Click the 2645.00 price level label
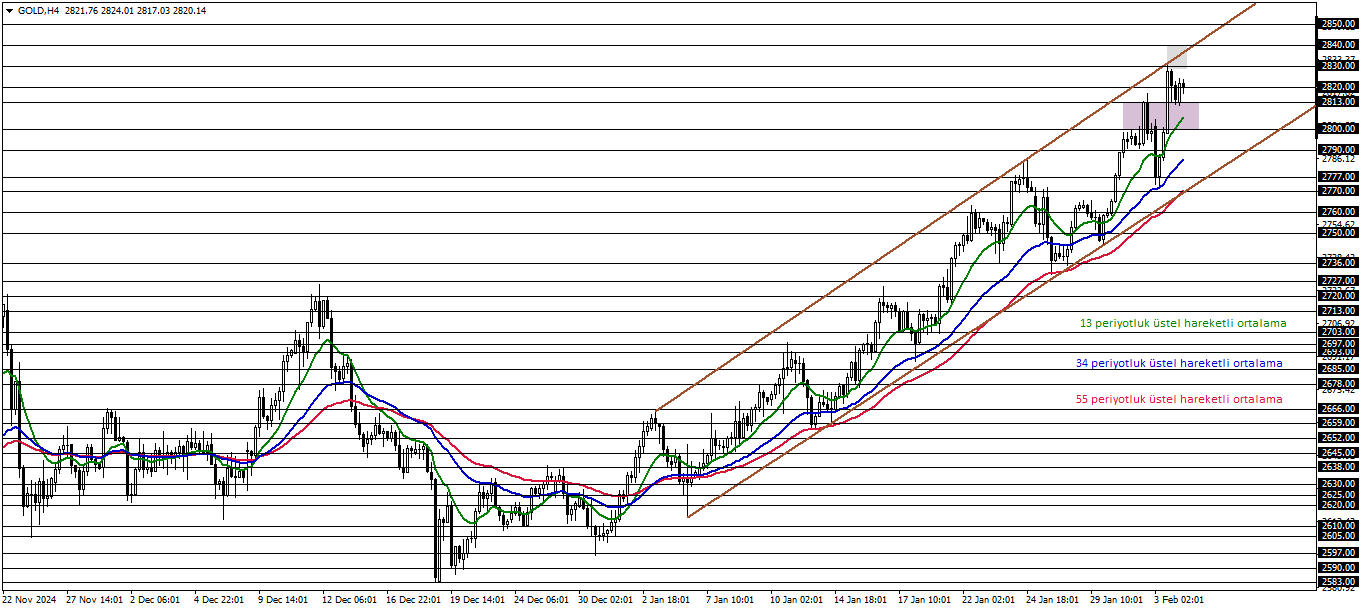This screenshot has height=611, width=1362. point(1338,452)
